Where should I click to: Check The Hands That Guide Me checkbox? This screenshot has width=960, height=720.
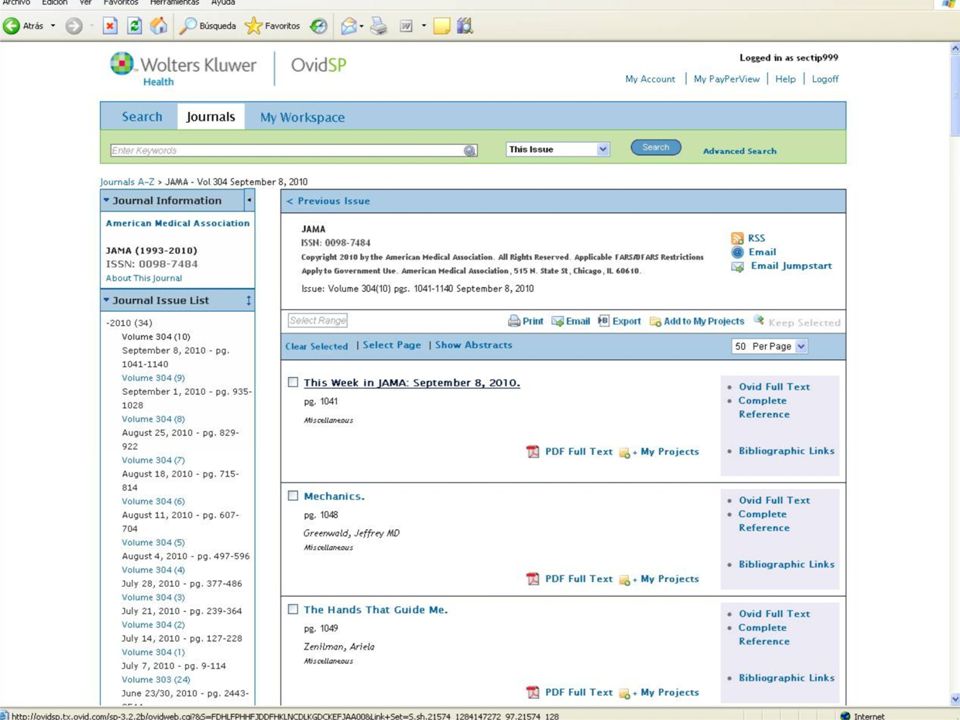point(293,609)
